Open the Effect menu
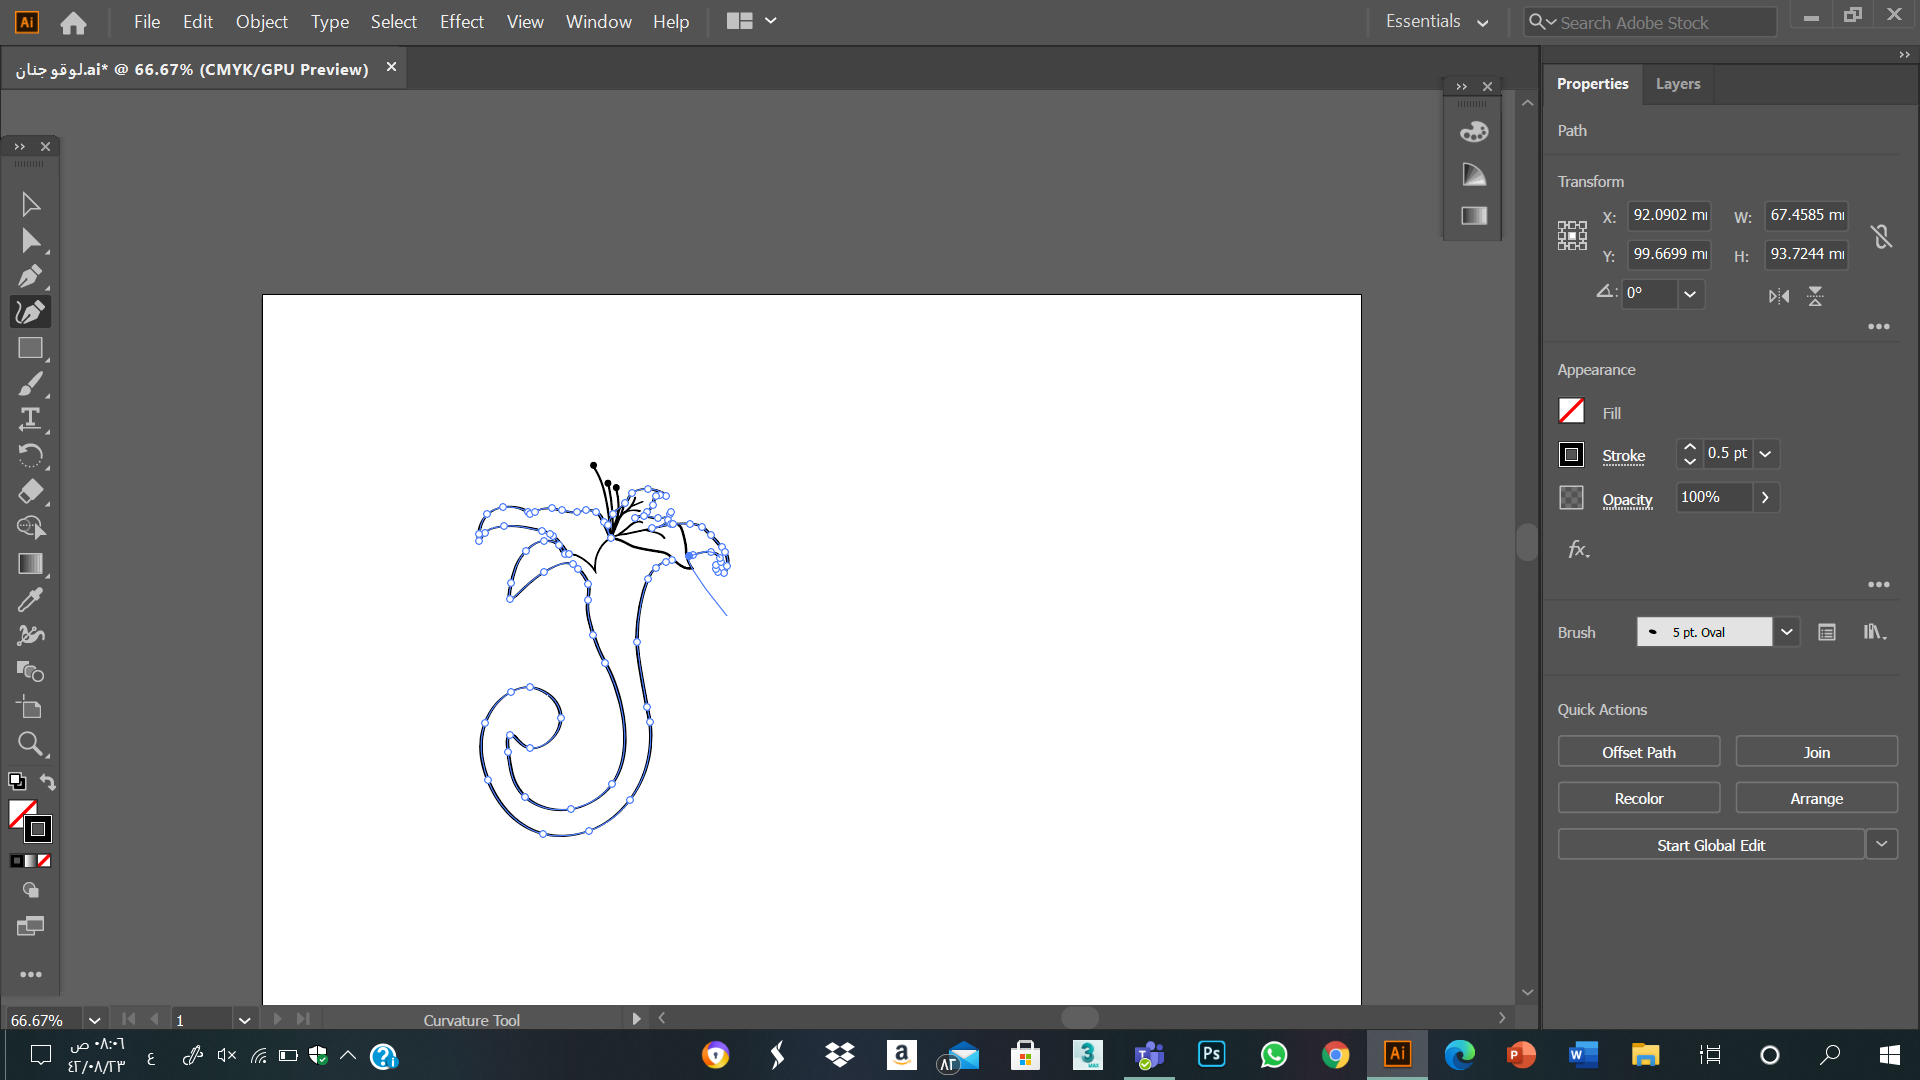The image size is (1920, 1080). (462, 21)
